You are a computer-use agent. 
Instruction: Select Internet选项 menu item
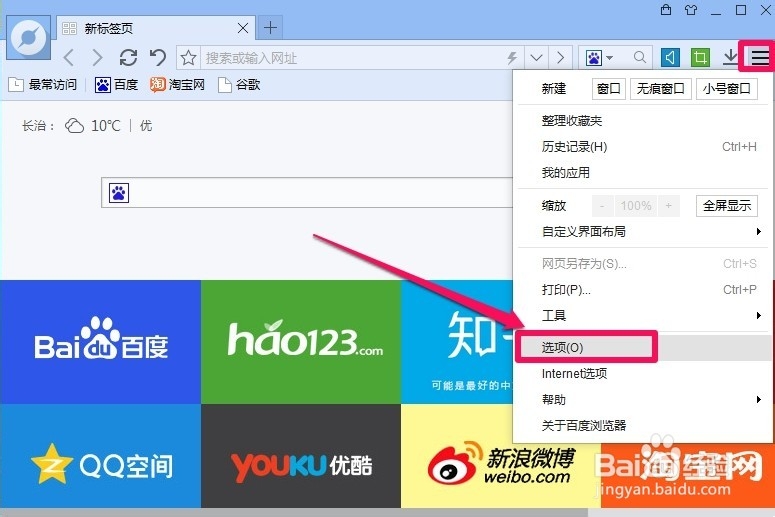click(x=643, y=374)
